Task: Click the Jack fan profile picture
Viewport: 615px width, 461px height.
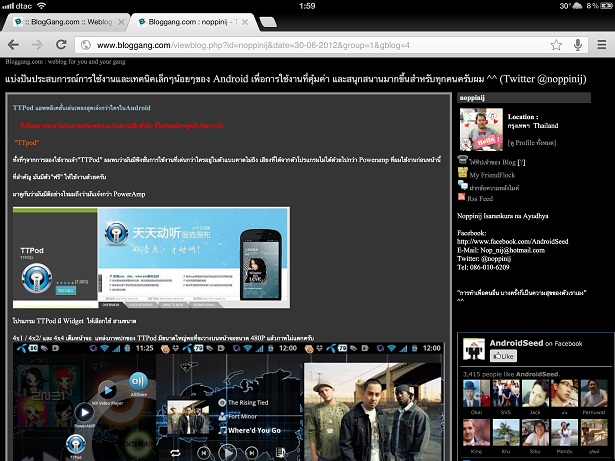Action: (535, 393)
